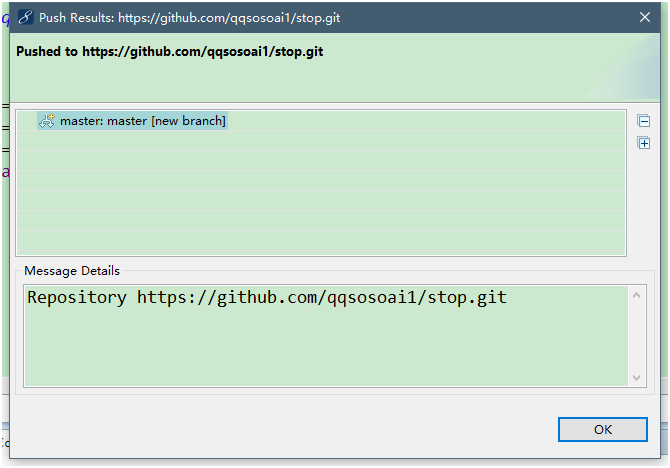This screenshot has width=670, height=468.
Task: Click the 'Message Details' group label
Action: point(72,271)
